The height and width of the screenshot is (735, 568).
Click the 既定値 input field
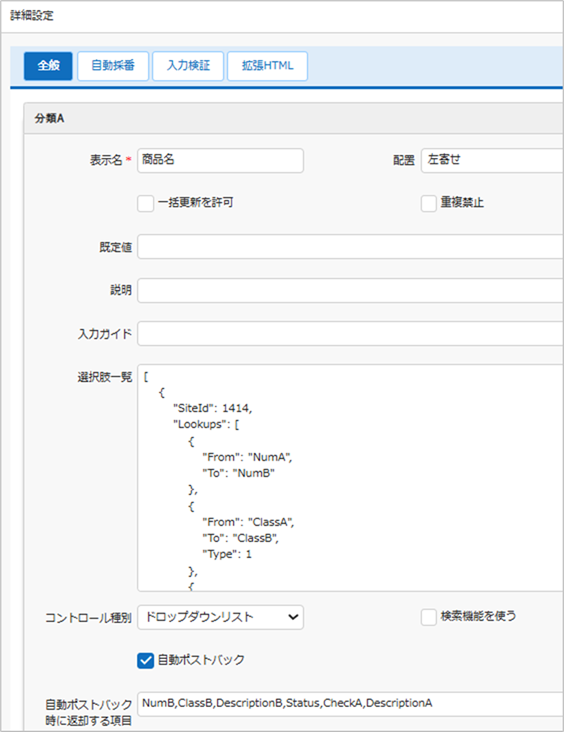click(x=350, y=247)
